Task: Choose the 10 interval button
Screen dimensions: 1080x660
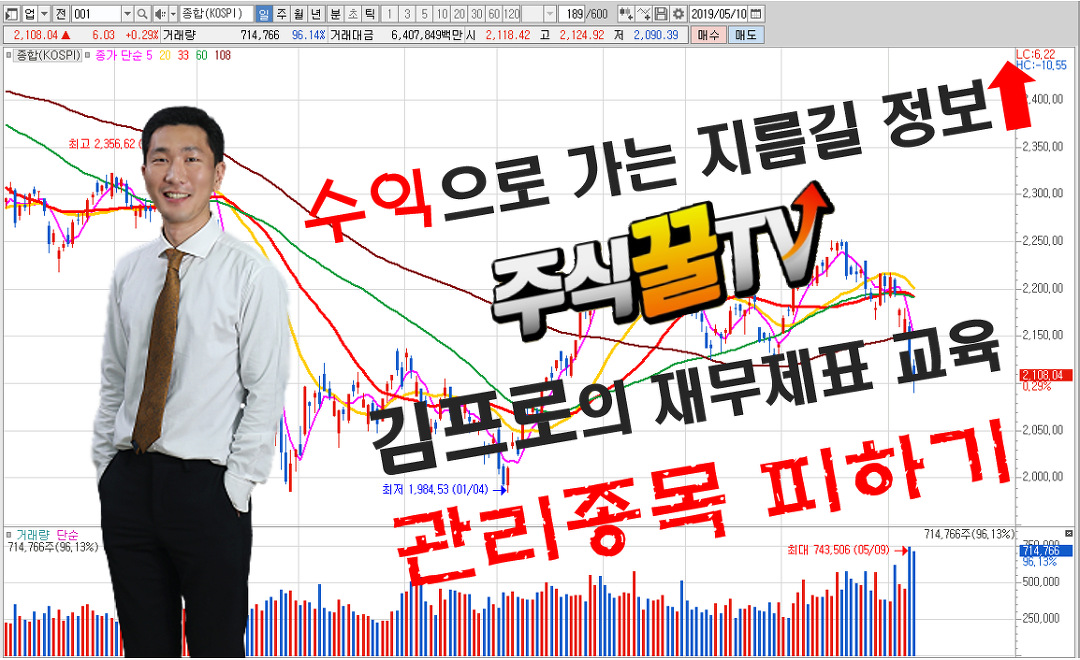Action: point(442,14)
